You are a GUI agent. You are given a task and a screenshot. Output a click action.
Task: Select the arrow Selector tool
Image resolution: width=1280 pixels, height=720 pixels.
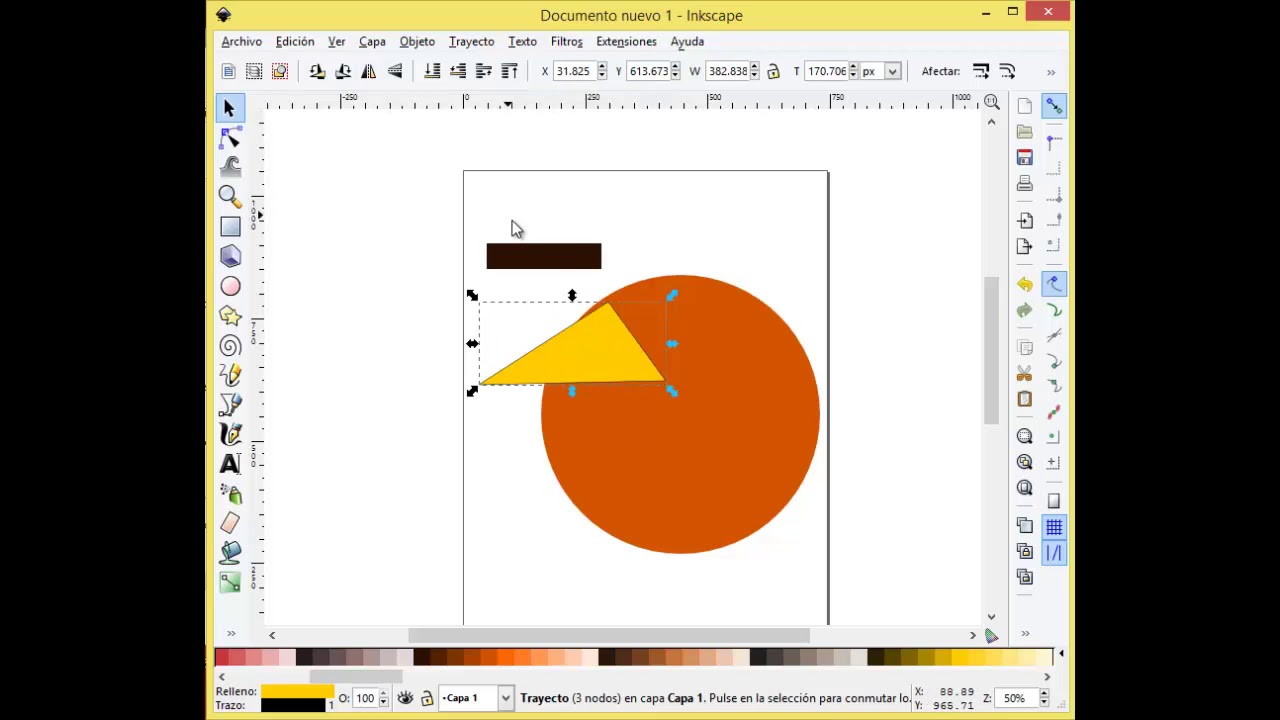tap(229, 108)
